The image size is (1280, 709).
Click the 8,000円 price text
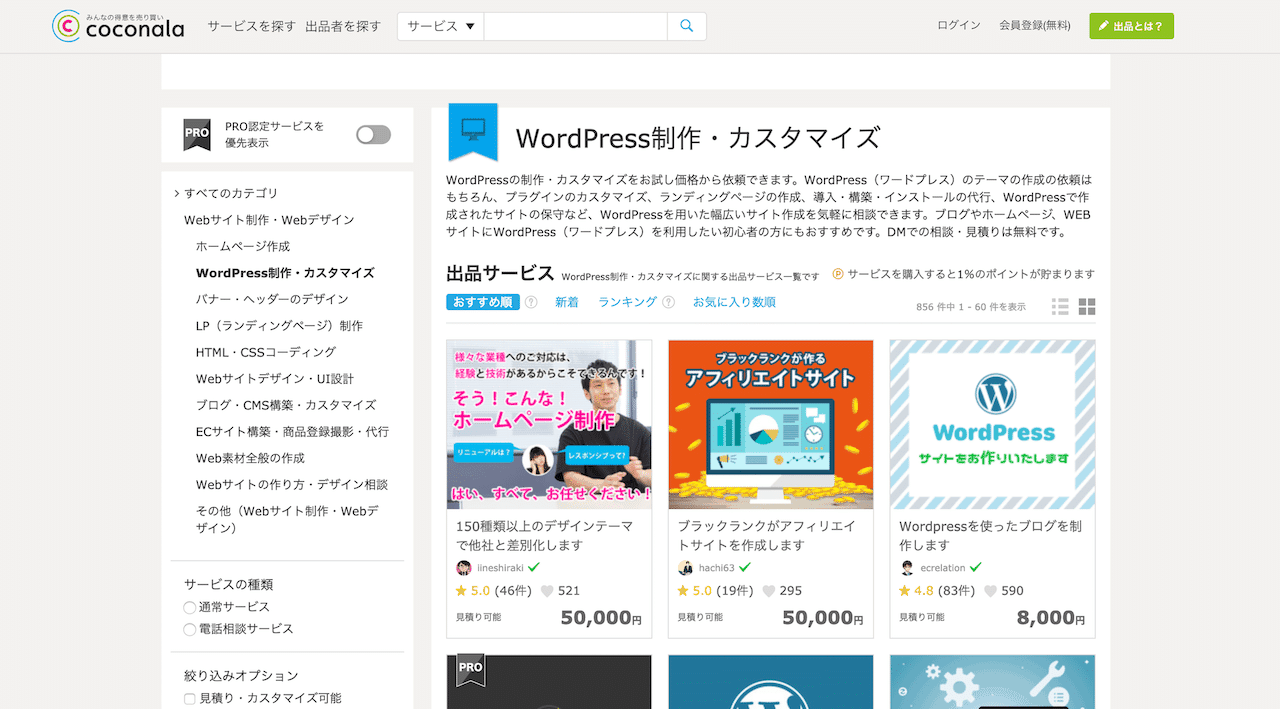[1051, 617]
